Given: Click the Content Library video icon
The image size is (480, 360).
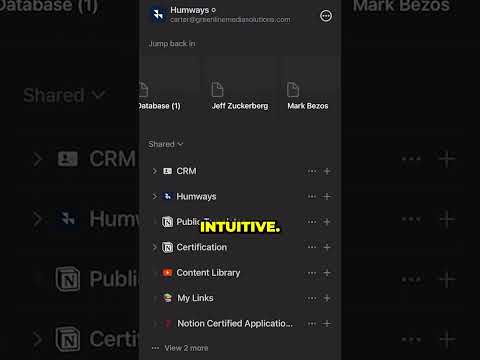Looking at the screenshot, I should [x=167, y=273].
